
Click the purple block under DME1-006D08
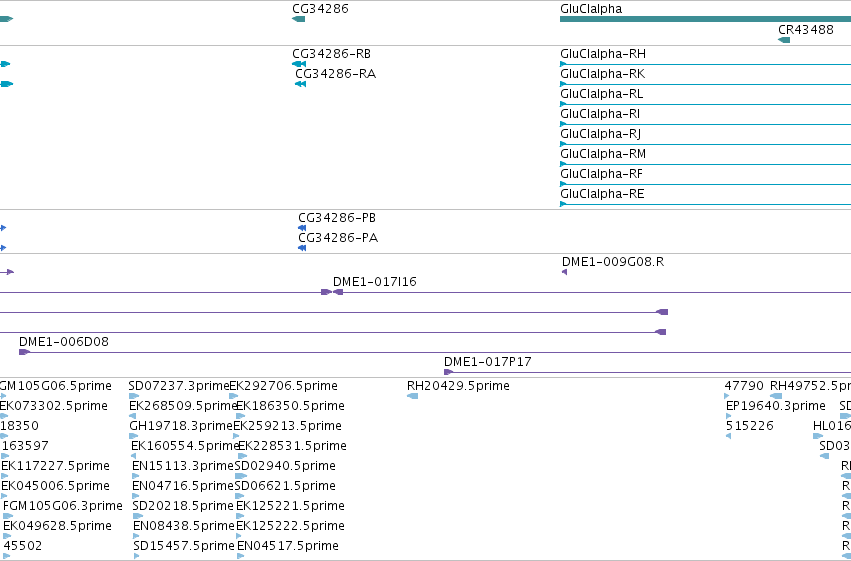pyautogui.click(x=24, y=352)
